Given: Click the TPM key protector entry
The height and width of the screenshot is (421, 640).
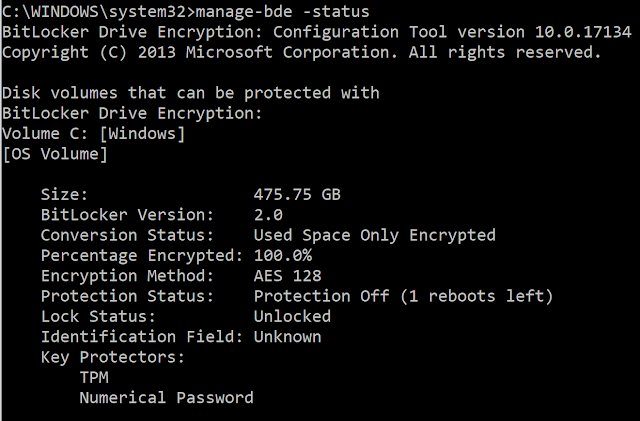Looking at the screenshot, I should (95, 378).
